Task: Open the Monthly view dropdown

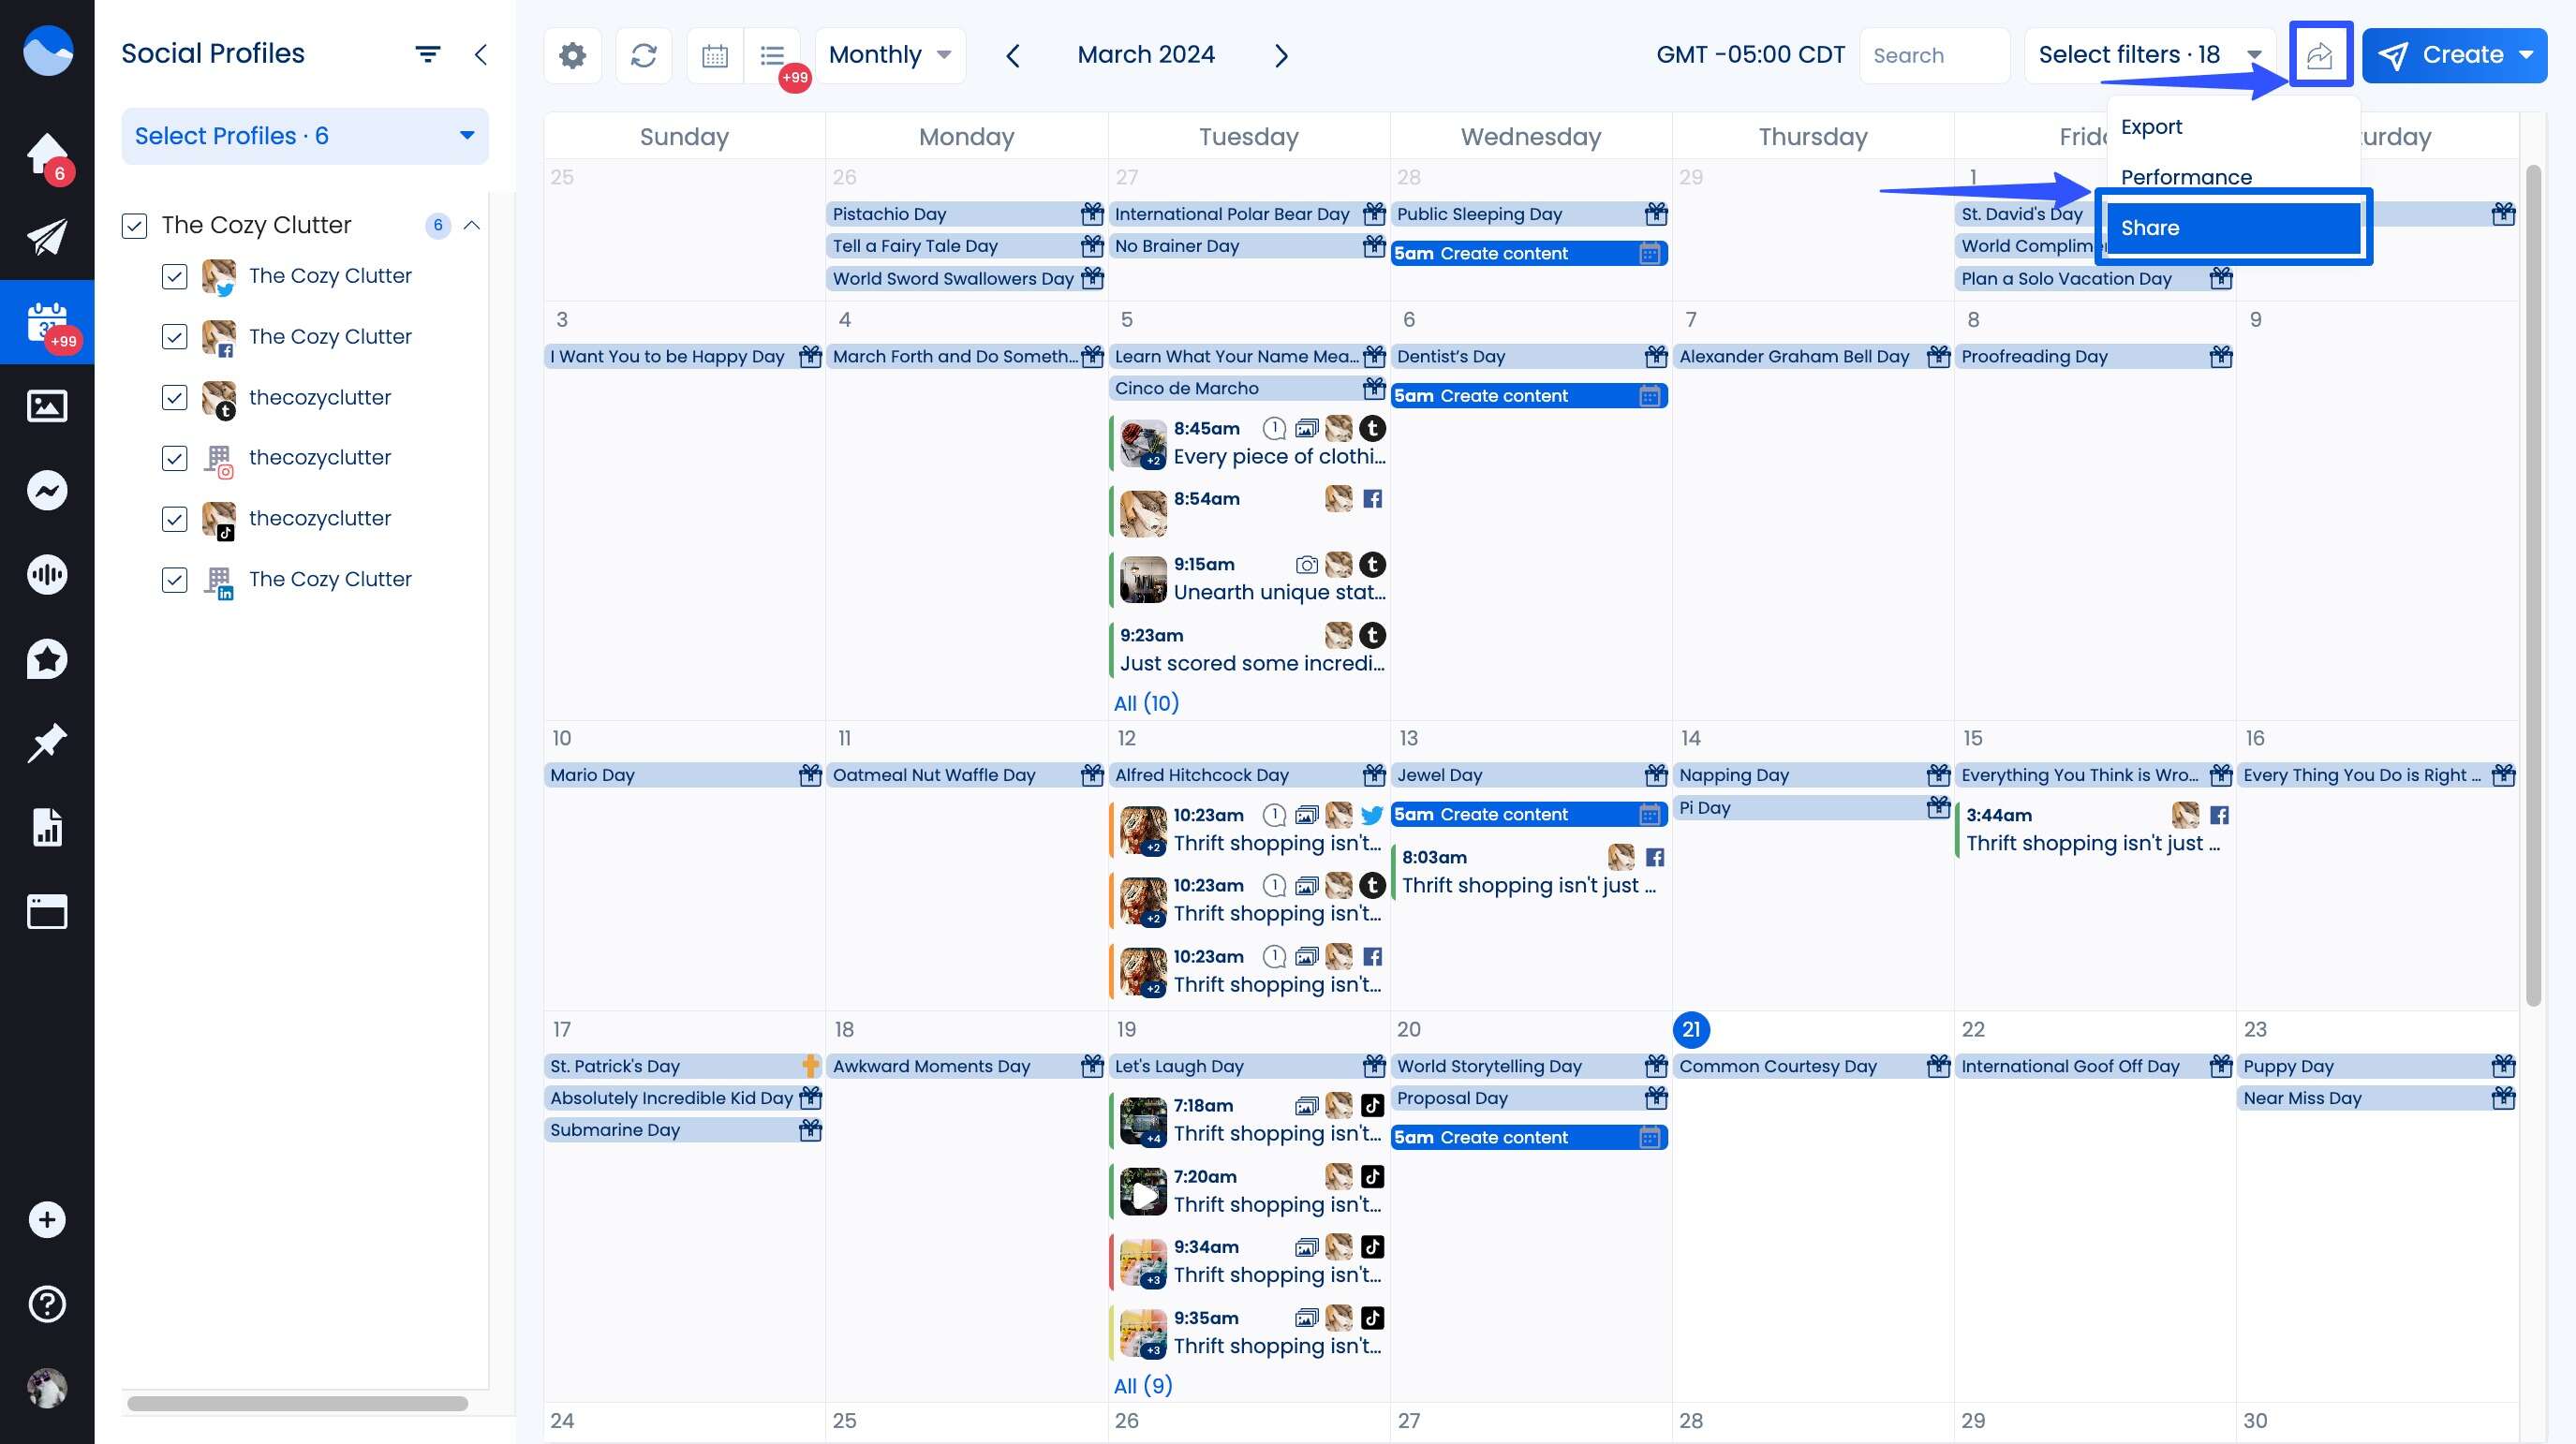Action: point(888,55)
